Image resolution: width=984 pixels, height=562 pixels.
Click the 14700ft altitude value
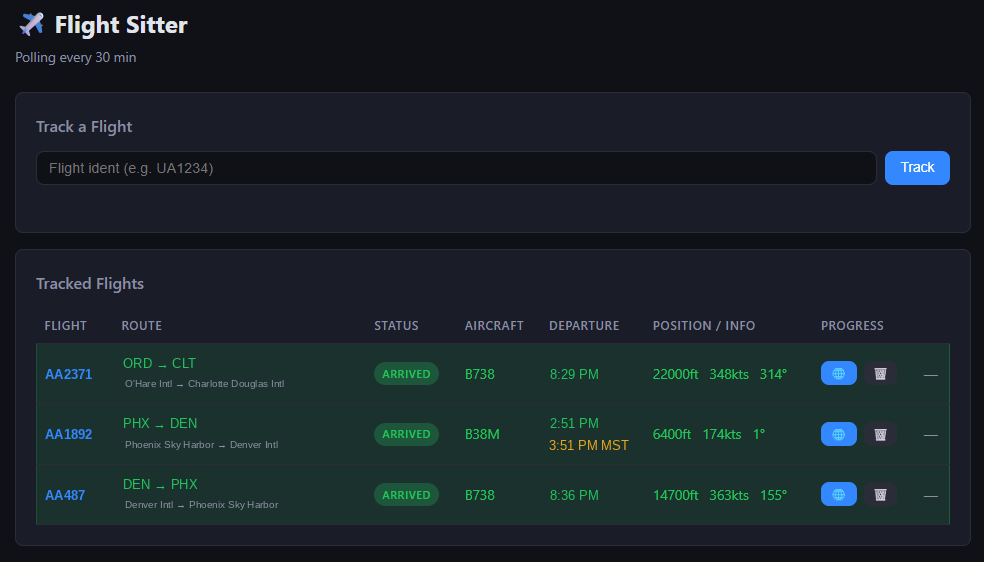[675, 496]
